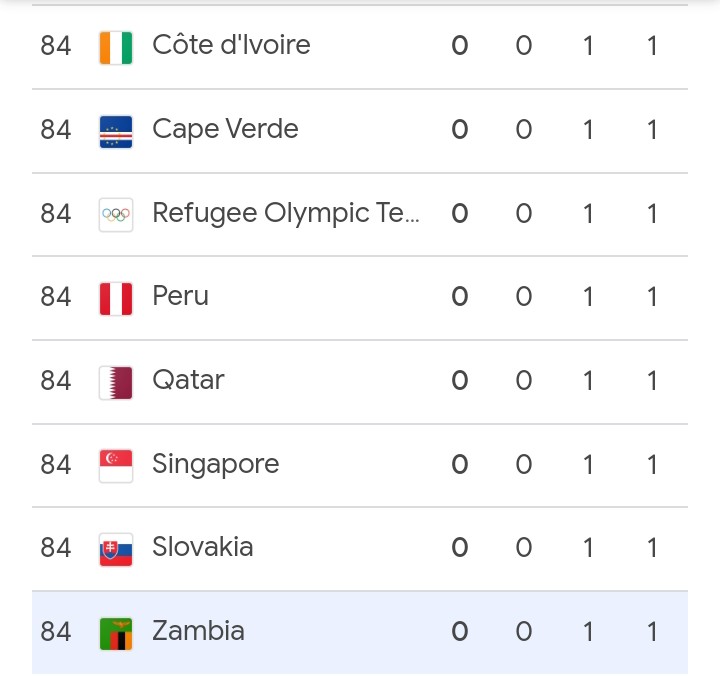Click the Zambia flag icon
The width and height of the screenshot is (720, 676).
click(116, 632)
